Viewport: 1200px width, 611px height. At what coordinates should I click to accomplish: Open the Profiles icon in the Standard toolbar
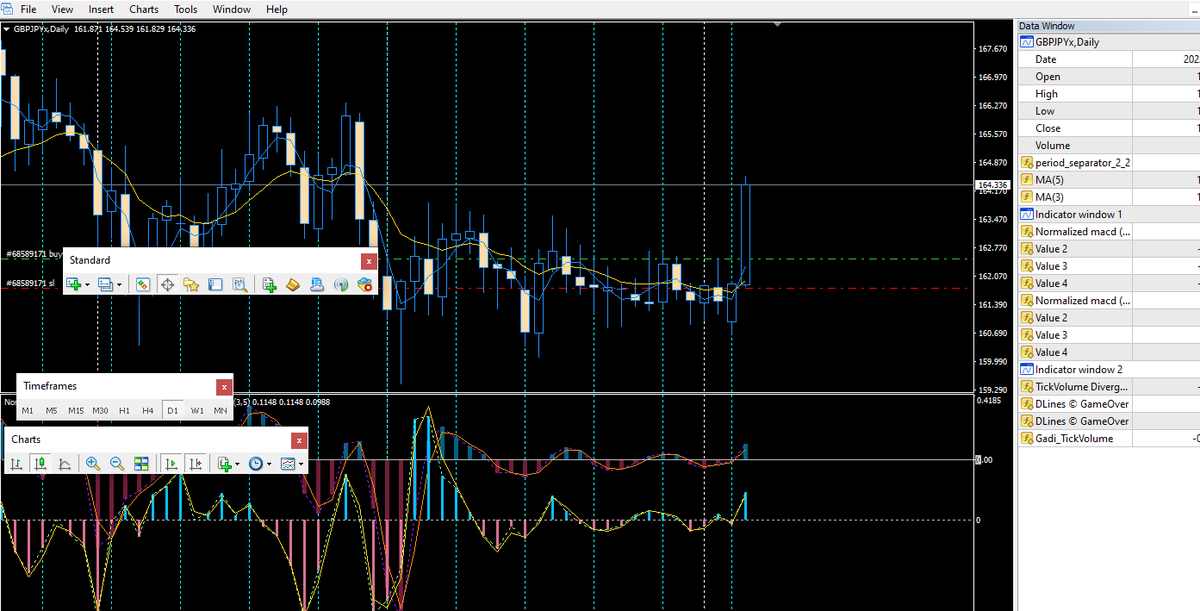point(105,284)
